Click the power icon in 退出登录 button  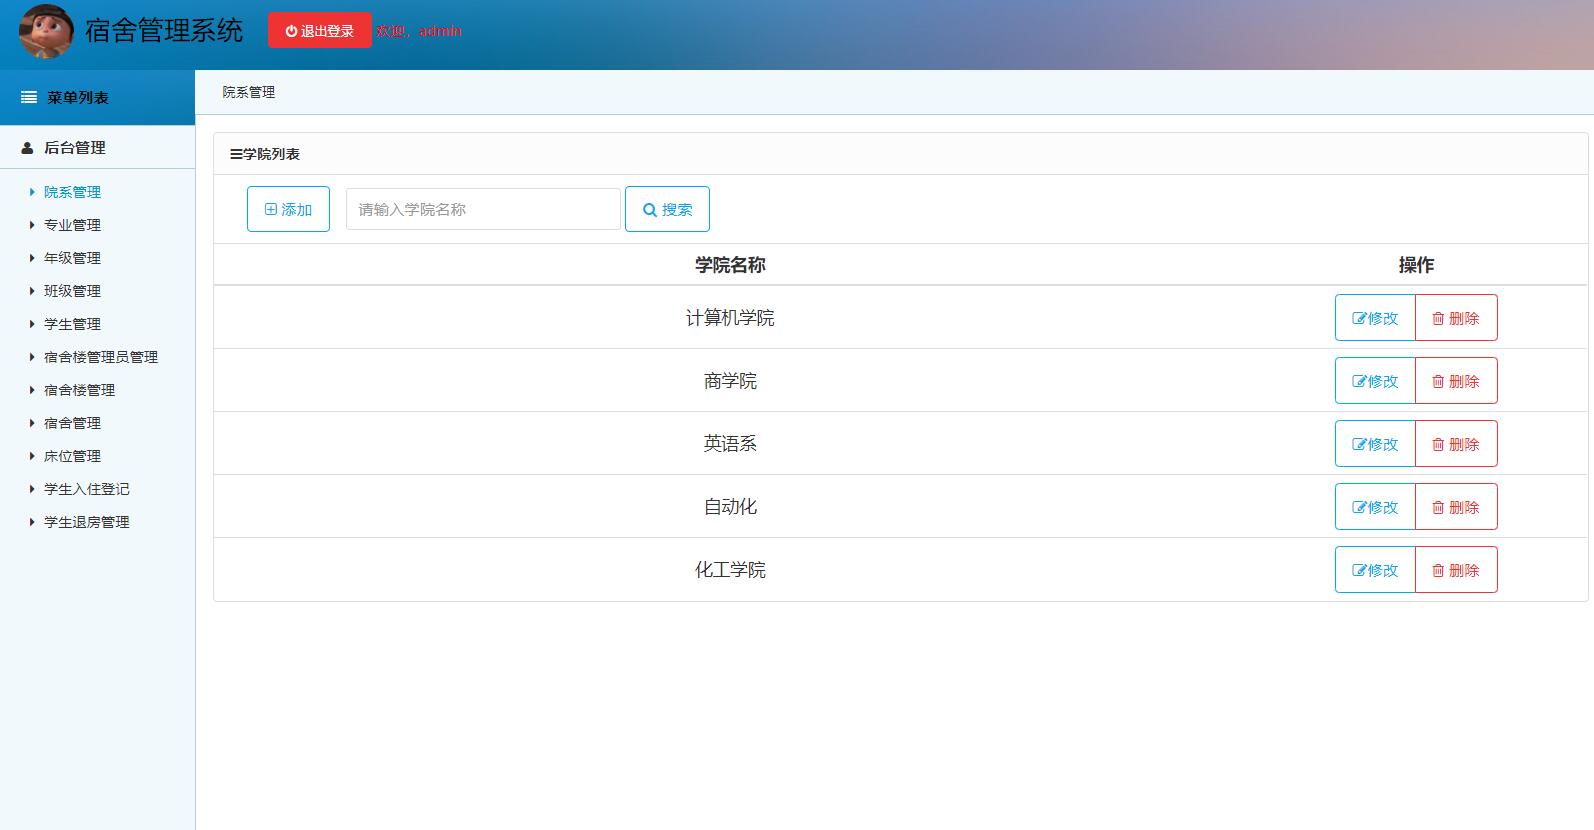[x=291, y=31]
